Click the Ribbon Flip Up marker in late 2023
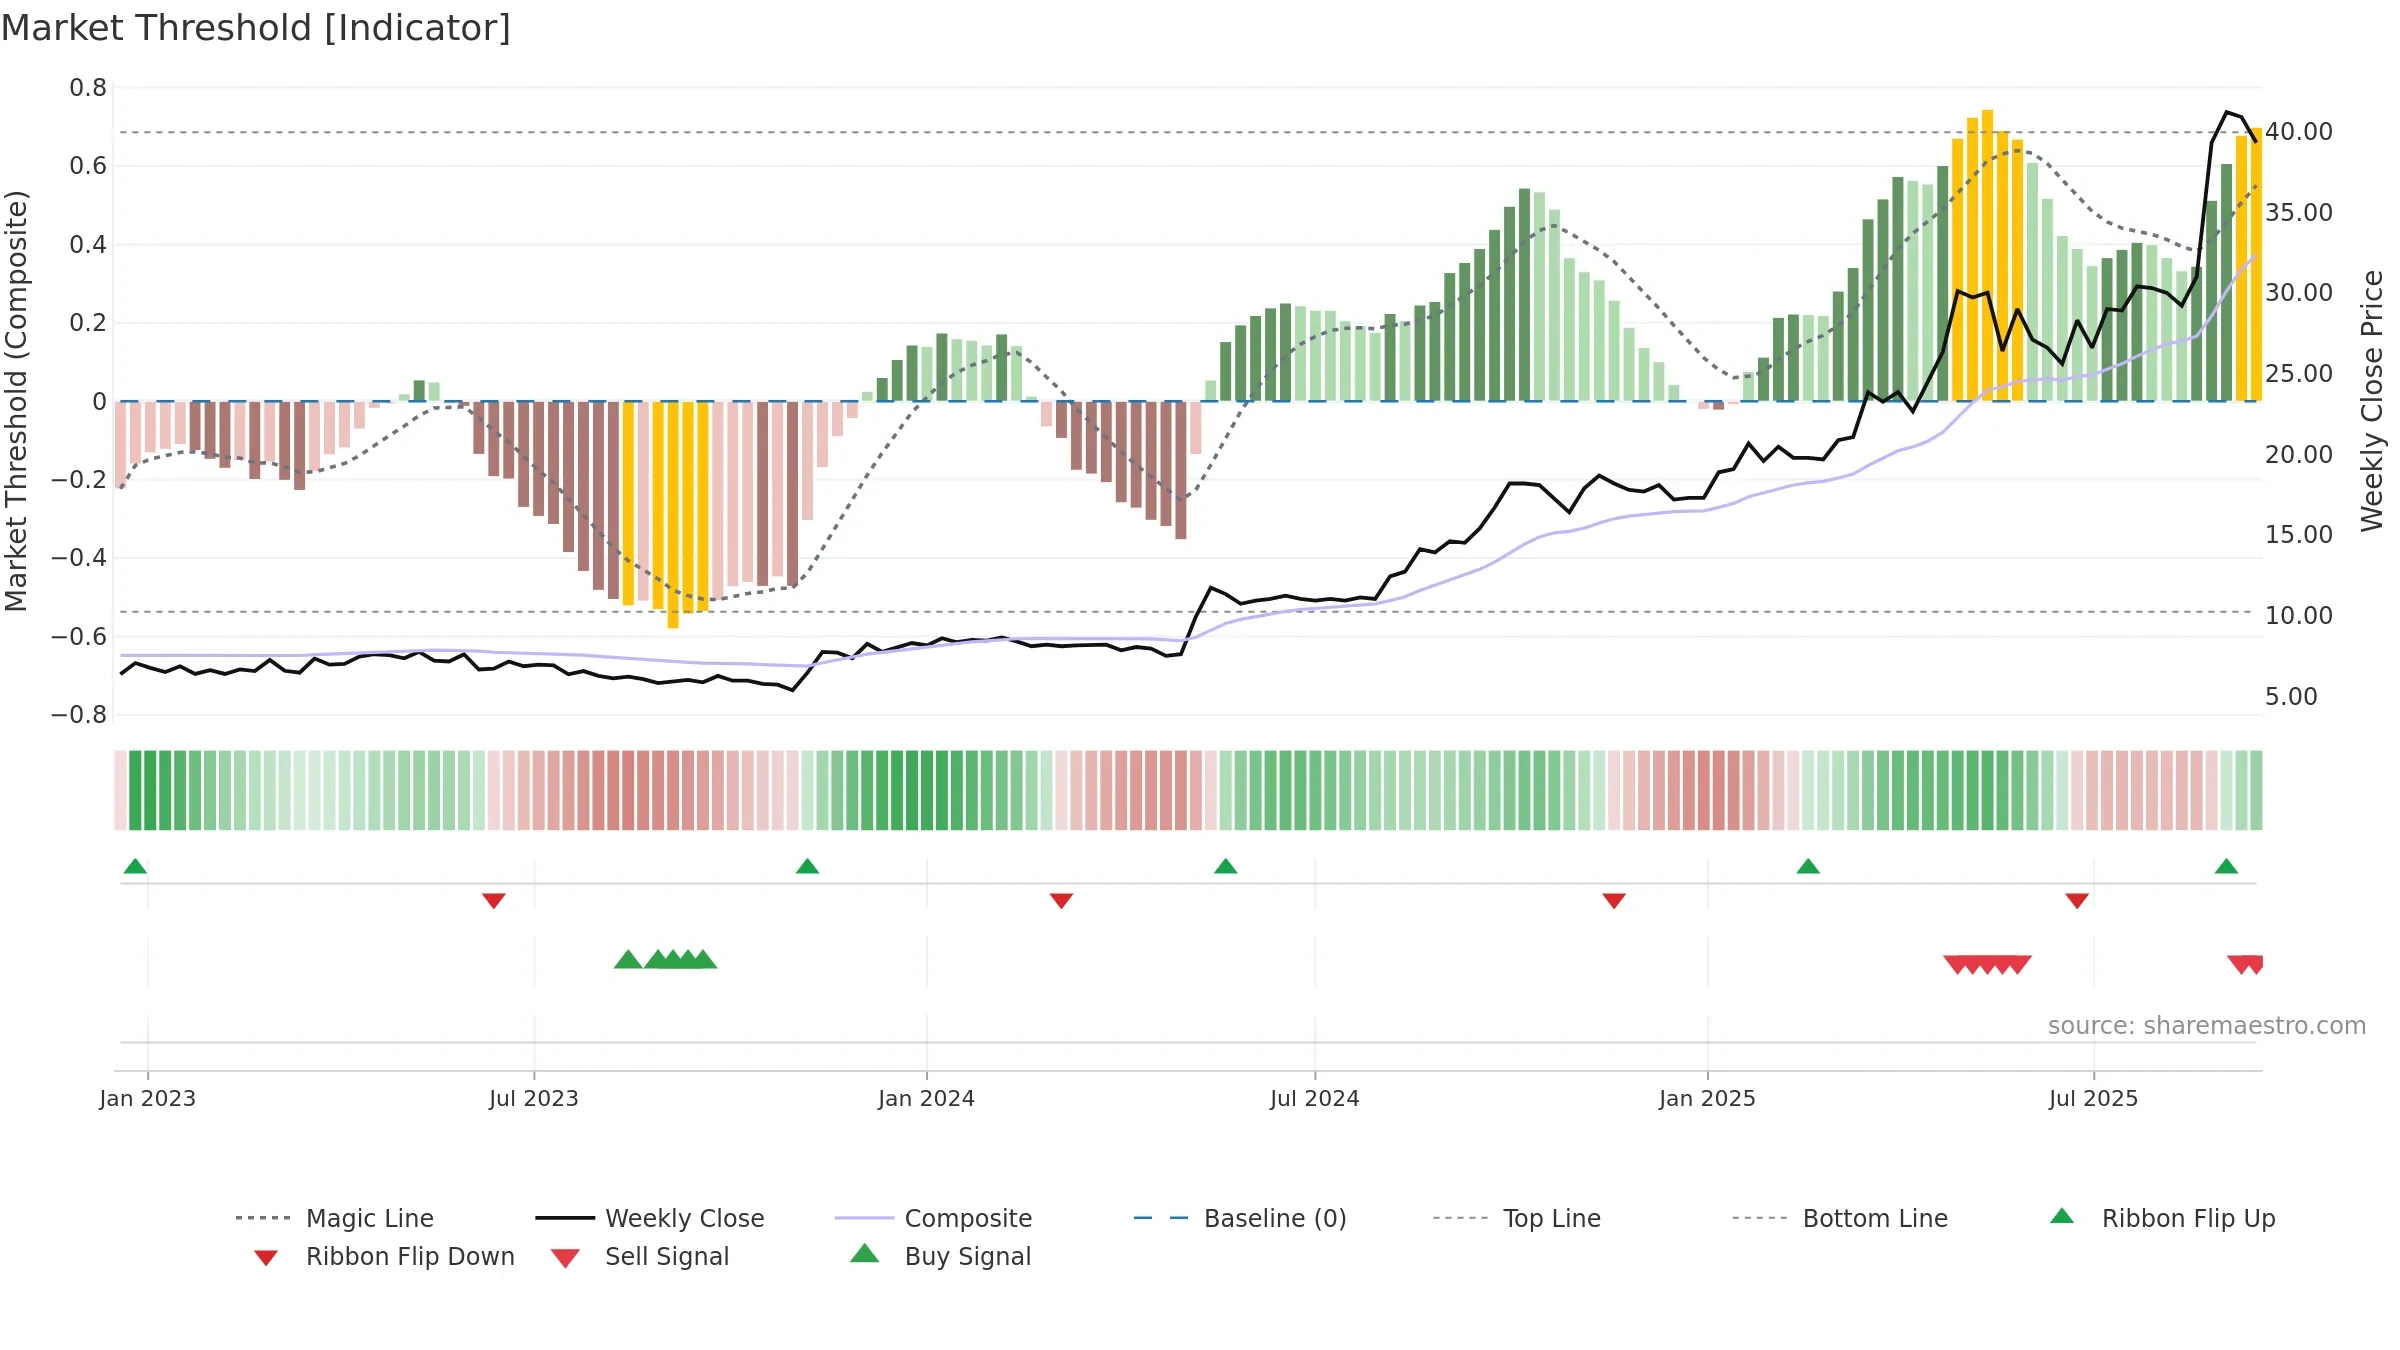Image resolution: width=2400 pixels, height=1350 pixels. click(808, 866)
